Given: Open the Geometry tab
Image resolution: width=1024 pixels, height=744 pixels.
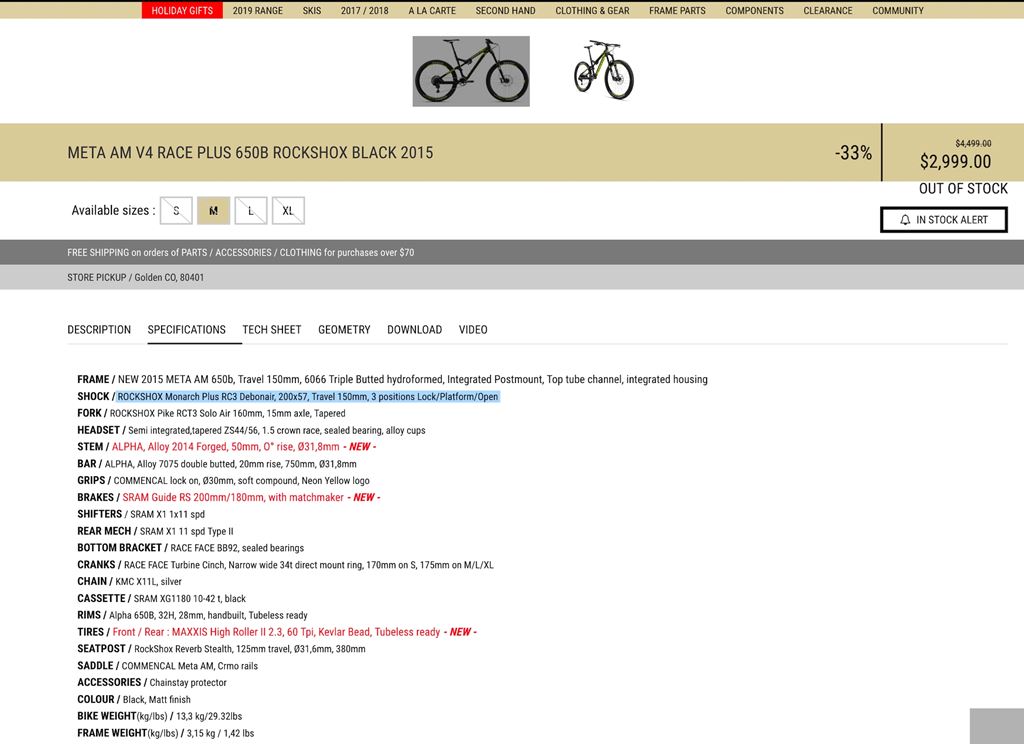Looking at the screenshot, I should (344, 330).
